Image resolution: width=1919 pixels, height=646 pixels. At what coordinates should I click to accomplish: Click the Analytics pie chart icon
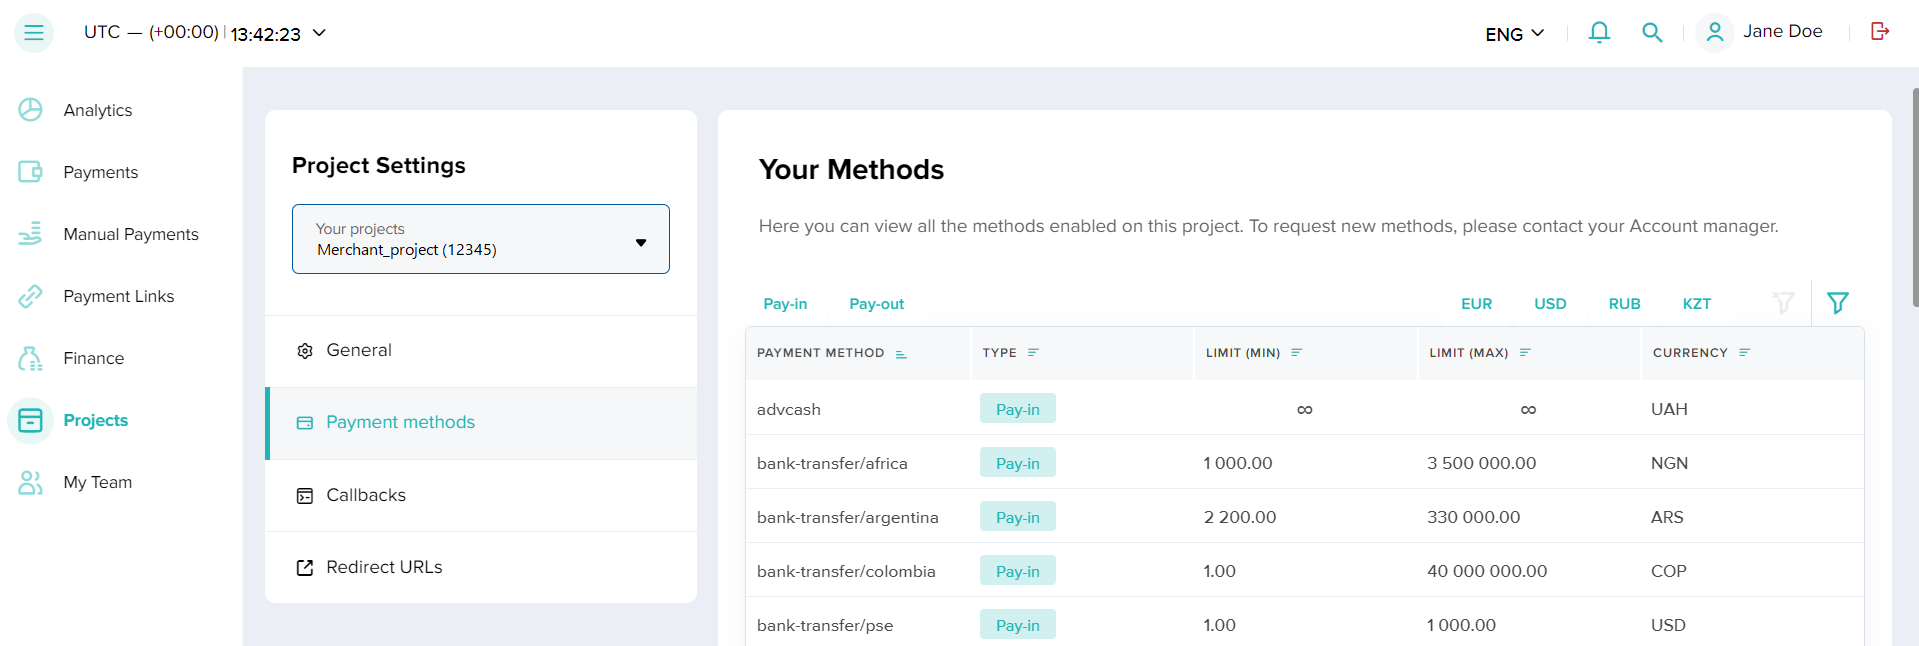tap(30, 110)
